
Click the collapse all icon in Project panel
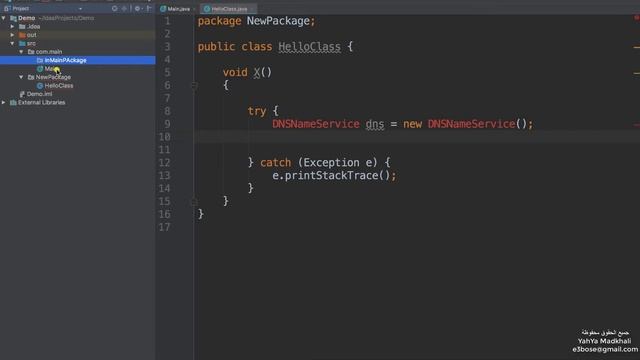[x=124, y=8]
